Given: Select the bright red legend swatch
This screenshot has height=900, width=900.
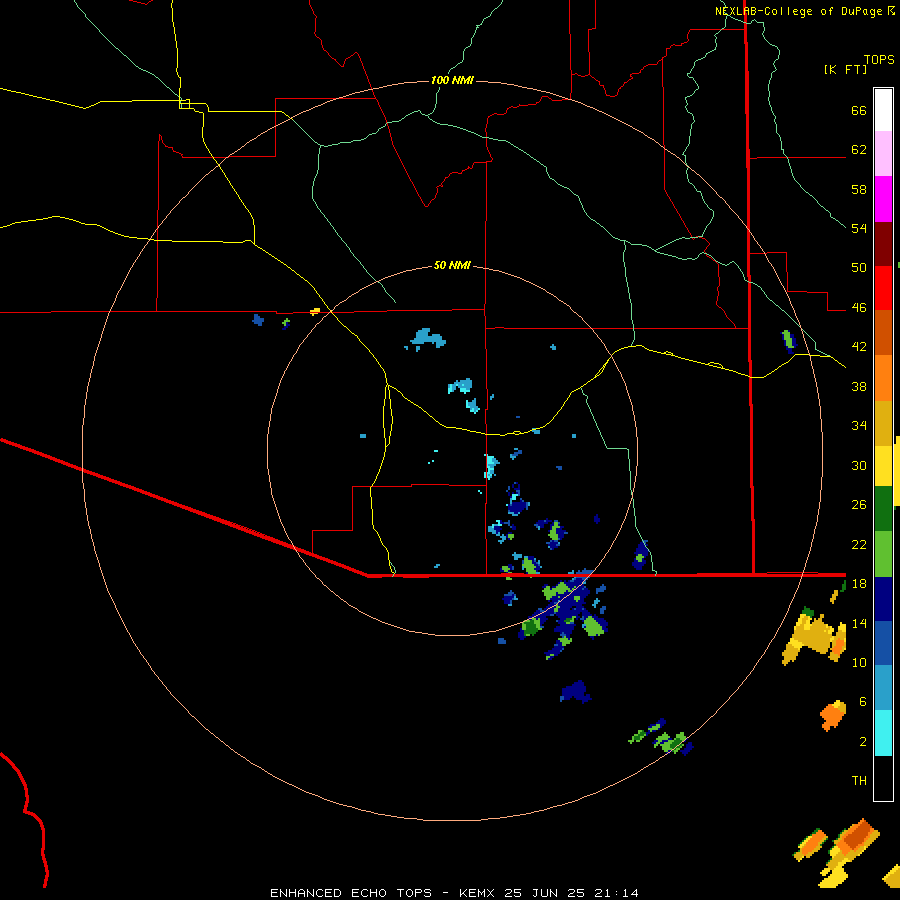Looking at the screenshot, I should (x=883, y=288).
